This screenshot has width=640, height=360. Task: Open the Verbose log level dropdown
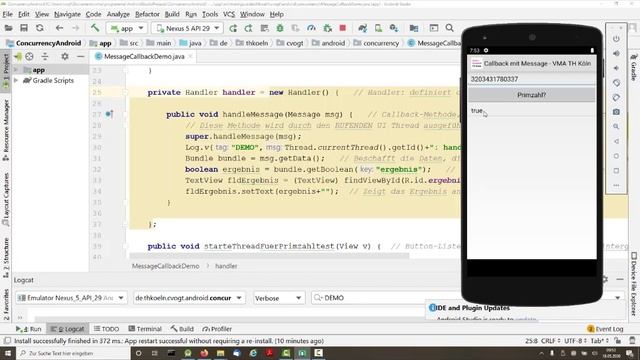coord(278,298)
